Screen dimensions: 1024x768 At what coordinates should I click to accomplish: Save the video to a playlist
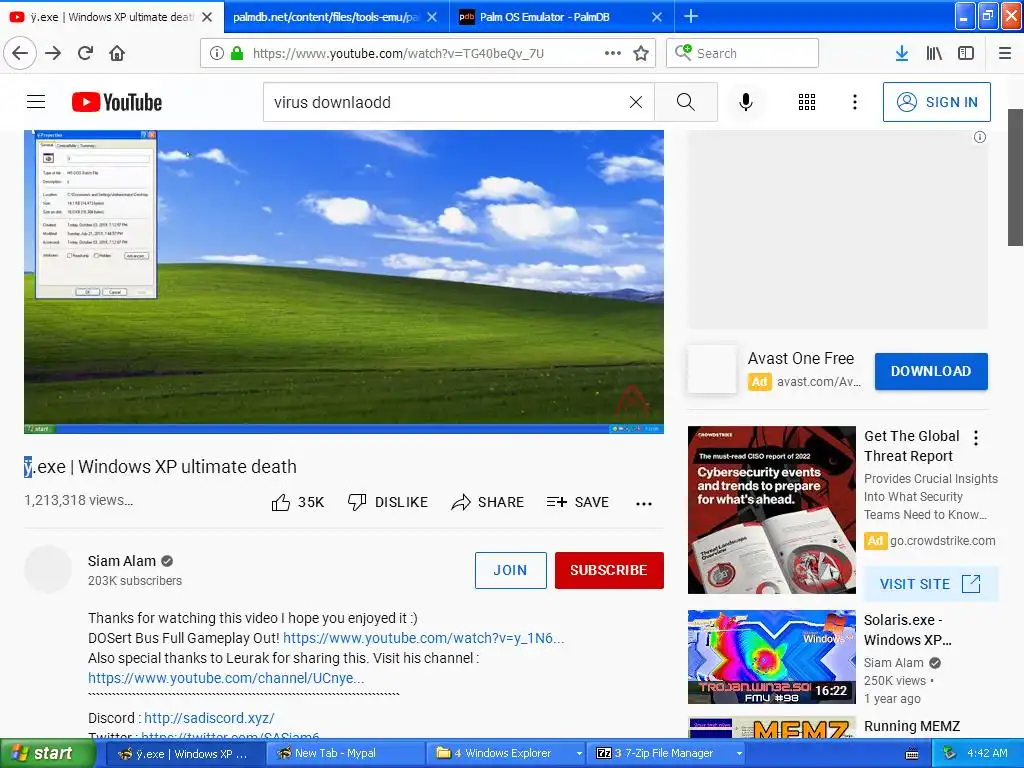click(x=578, y=502)
